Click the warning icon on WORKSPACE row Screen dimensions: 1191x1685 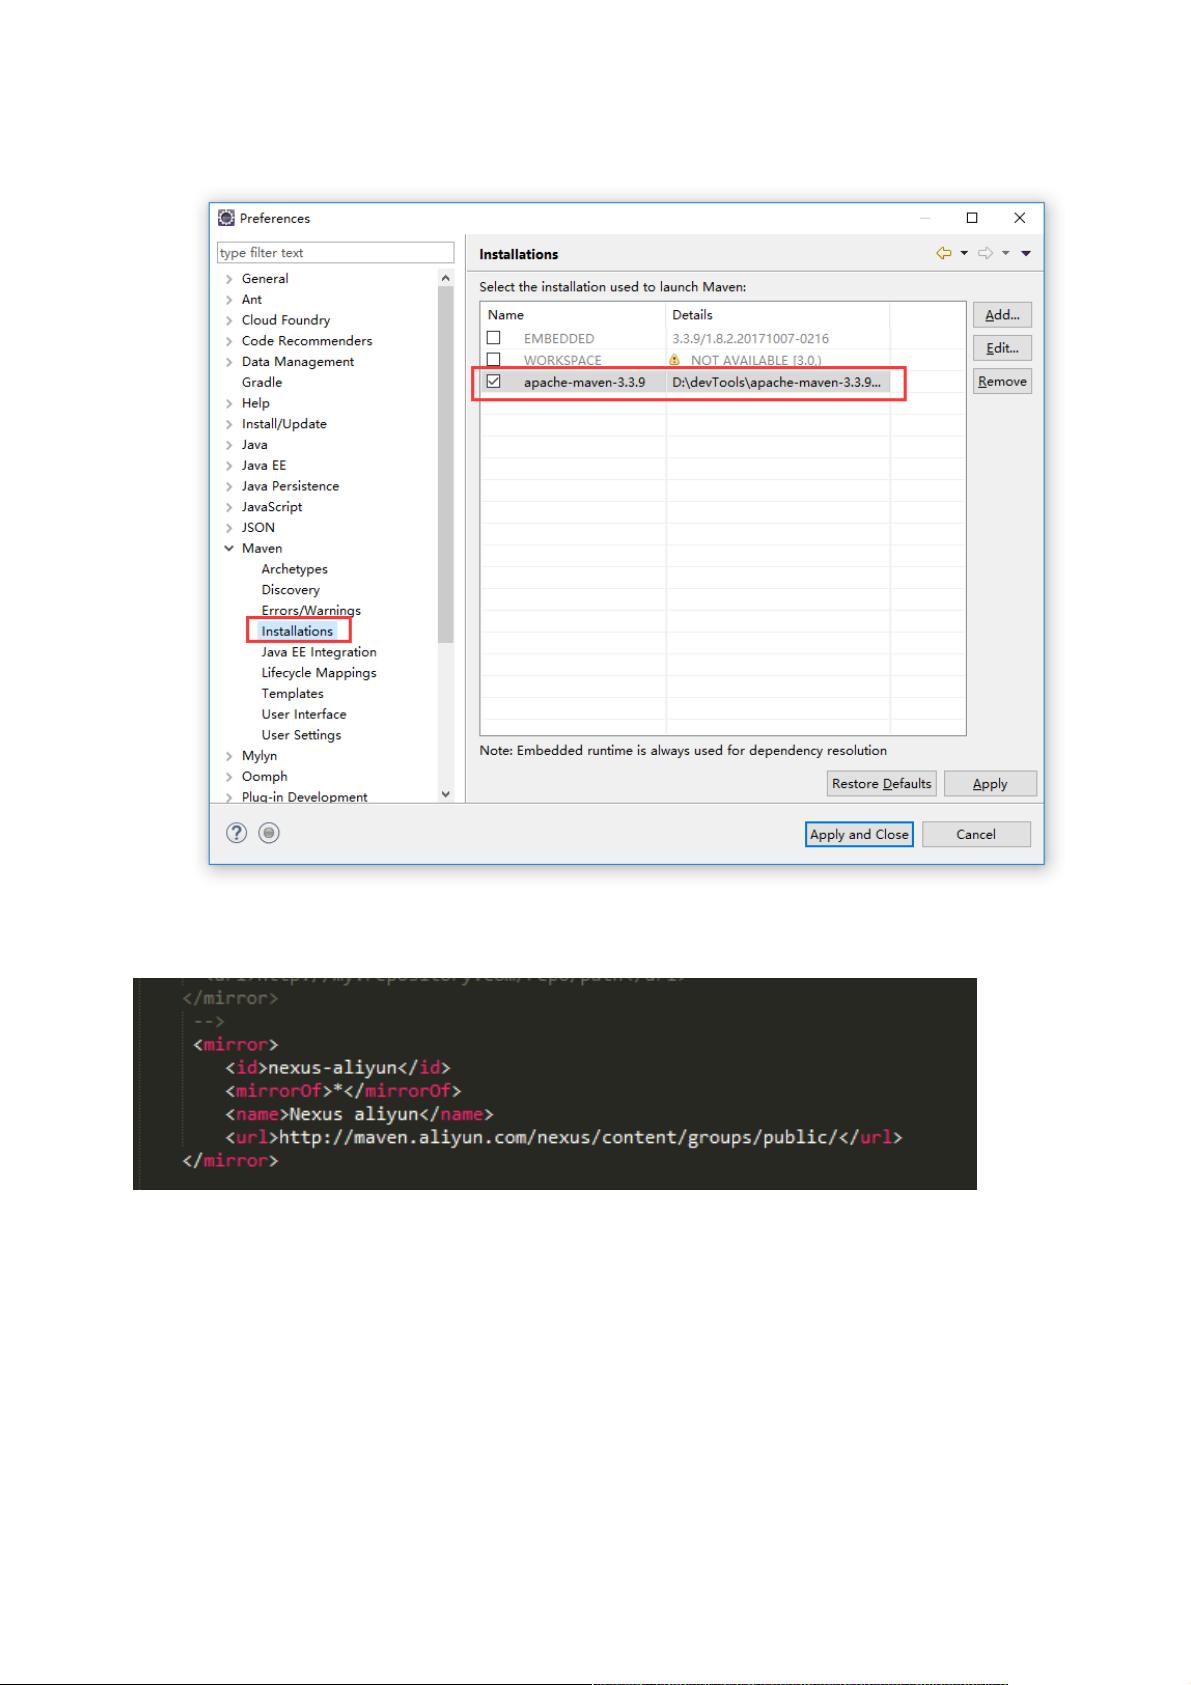(675, 360)
